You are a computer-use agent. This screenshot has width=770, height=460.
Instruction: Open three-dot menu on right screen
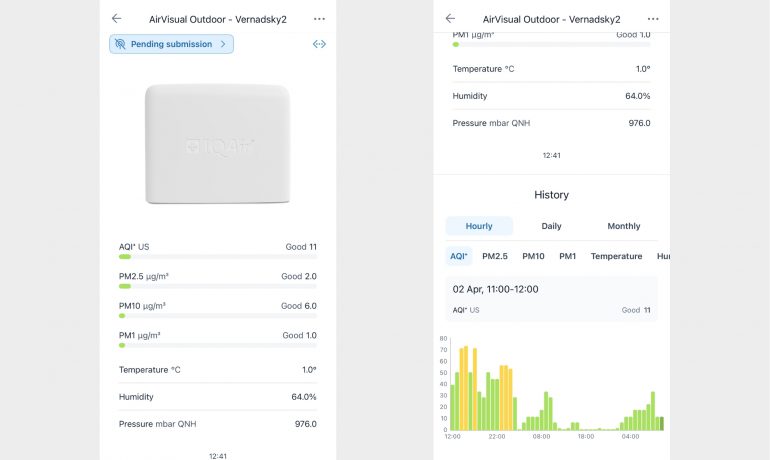tap(653, 18)
